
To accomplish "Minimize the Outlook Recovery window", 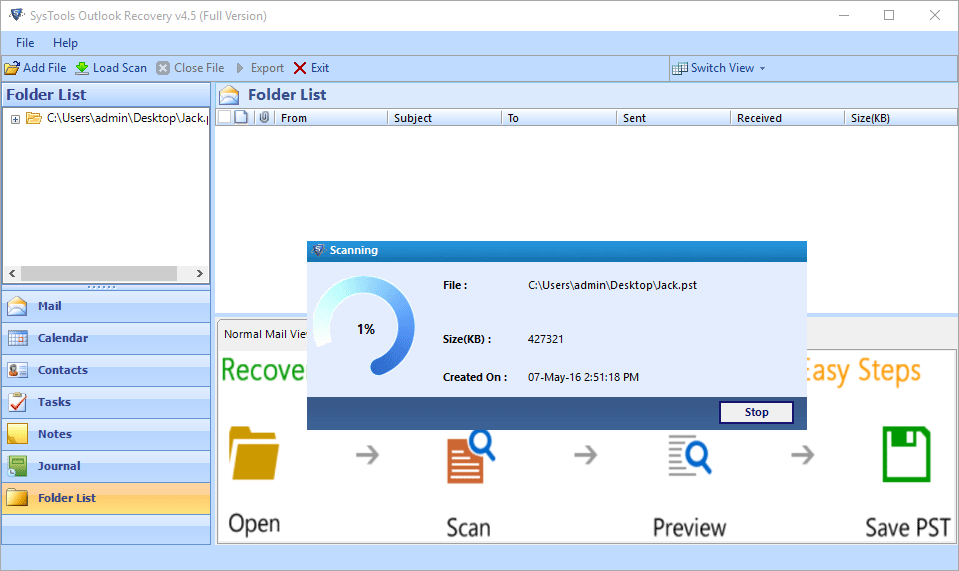I will 844,15.
